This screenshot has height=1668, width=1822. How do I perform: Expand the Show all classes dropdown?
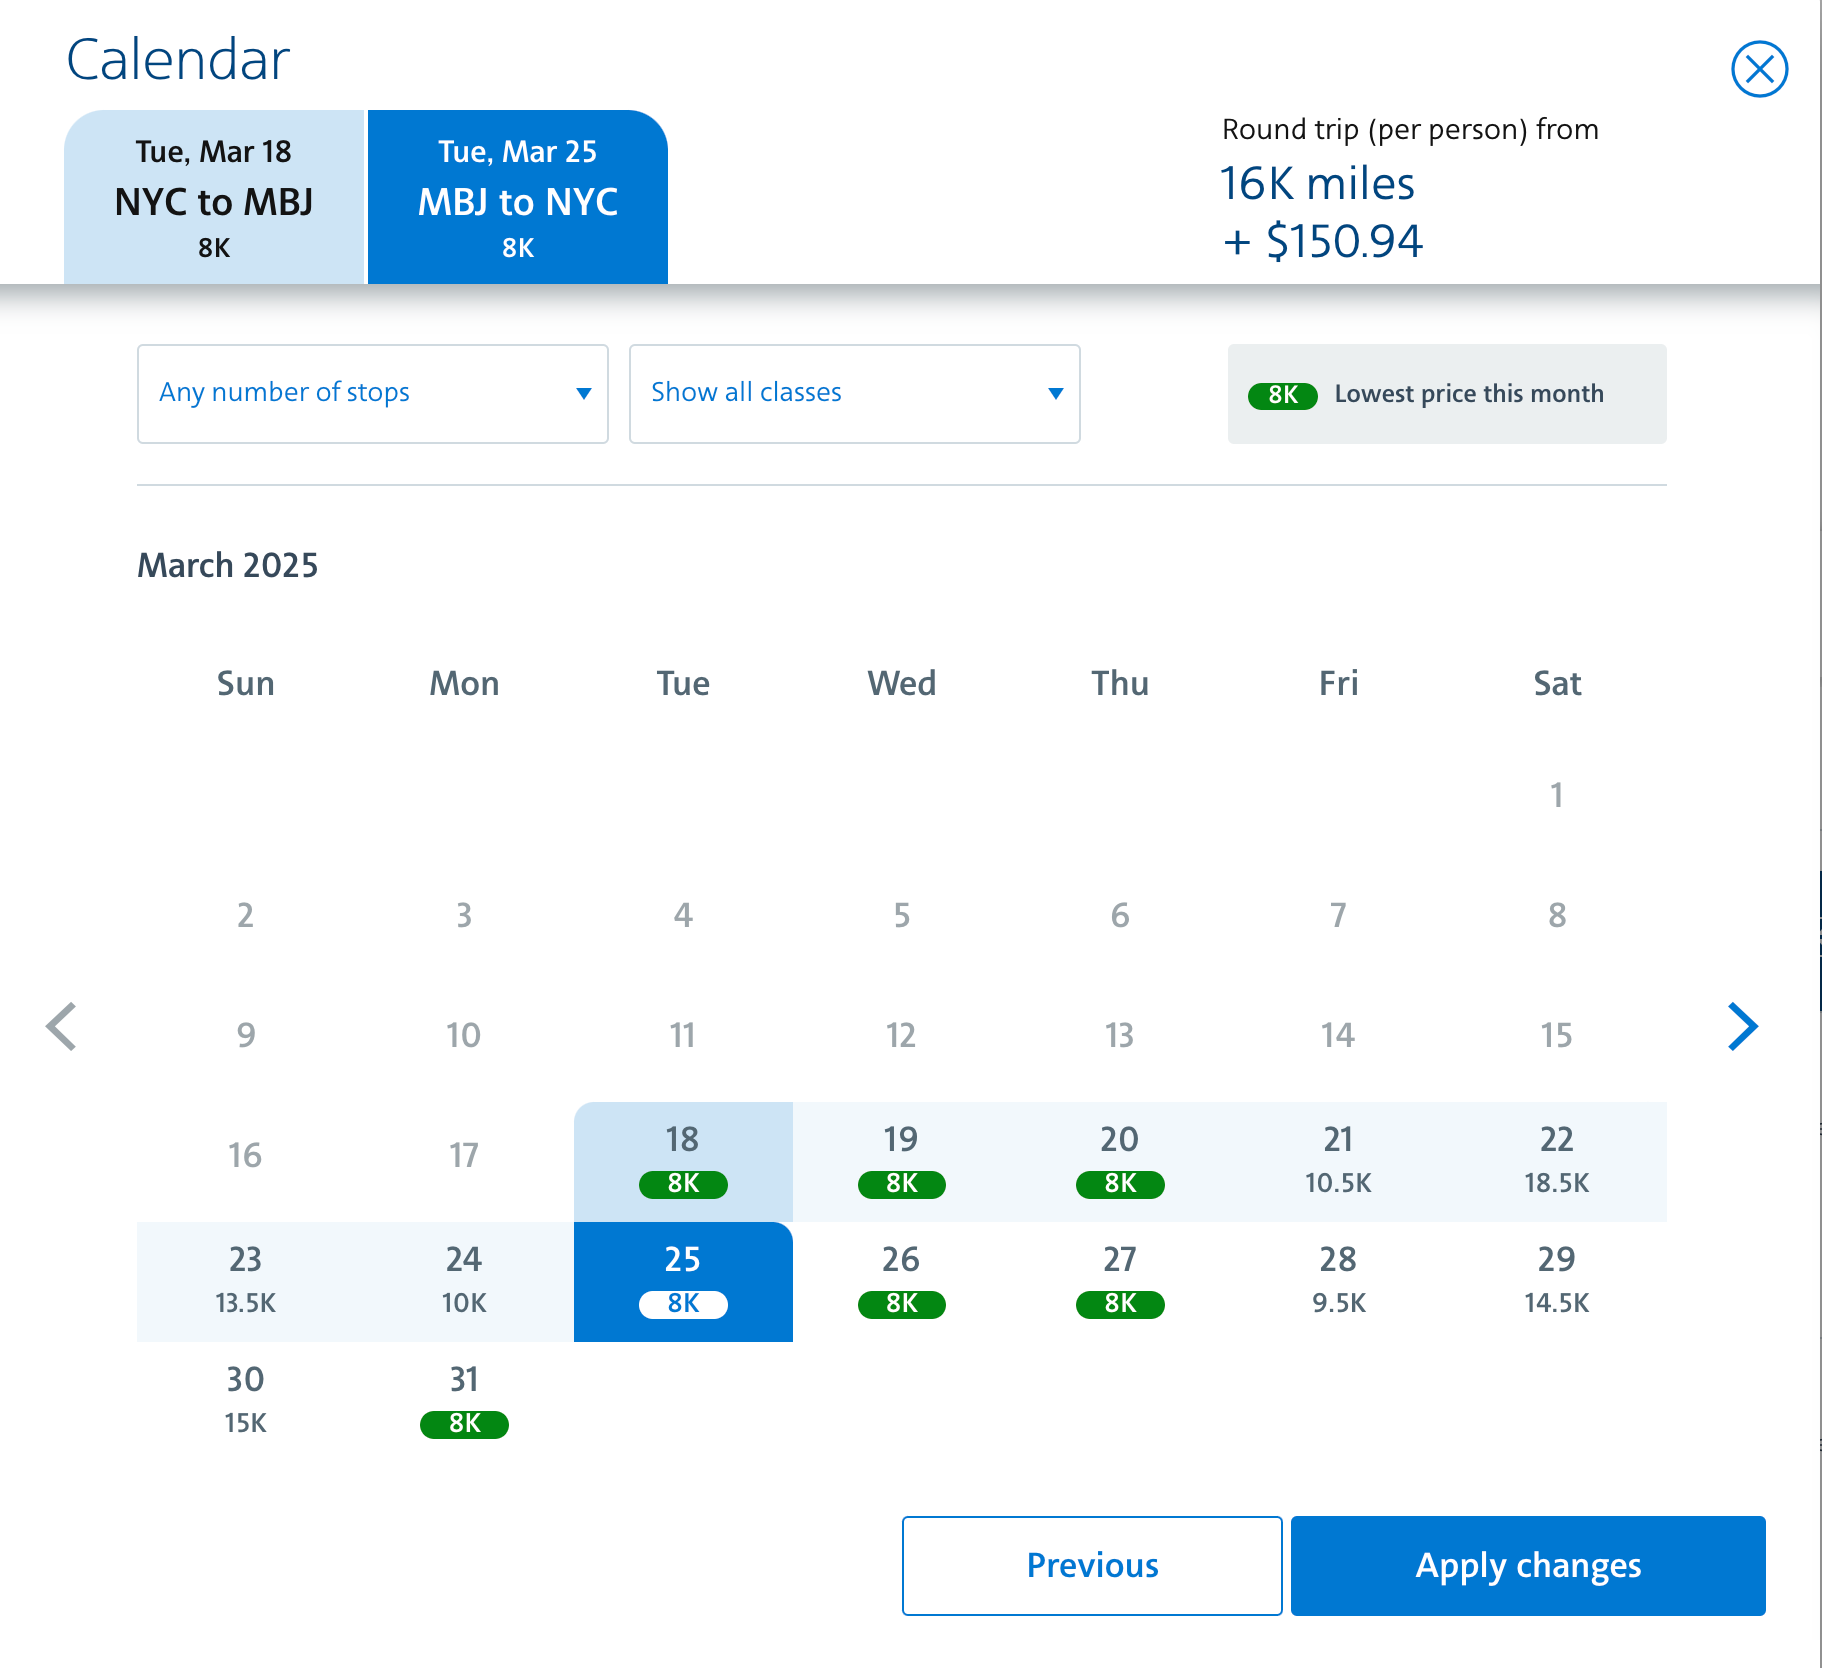pyautogui.click(x=854, y=393)
